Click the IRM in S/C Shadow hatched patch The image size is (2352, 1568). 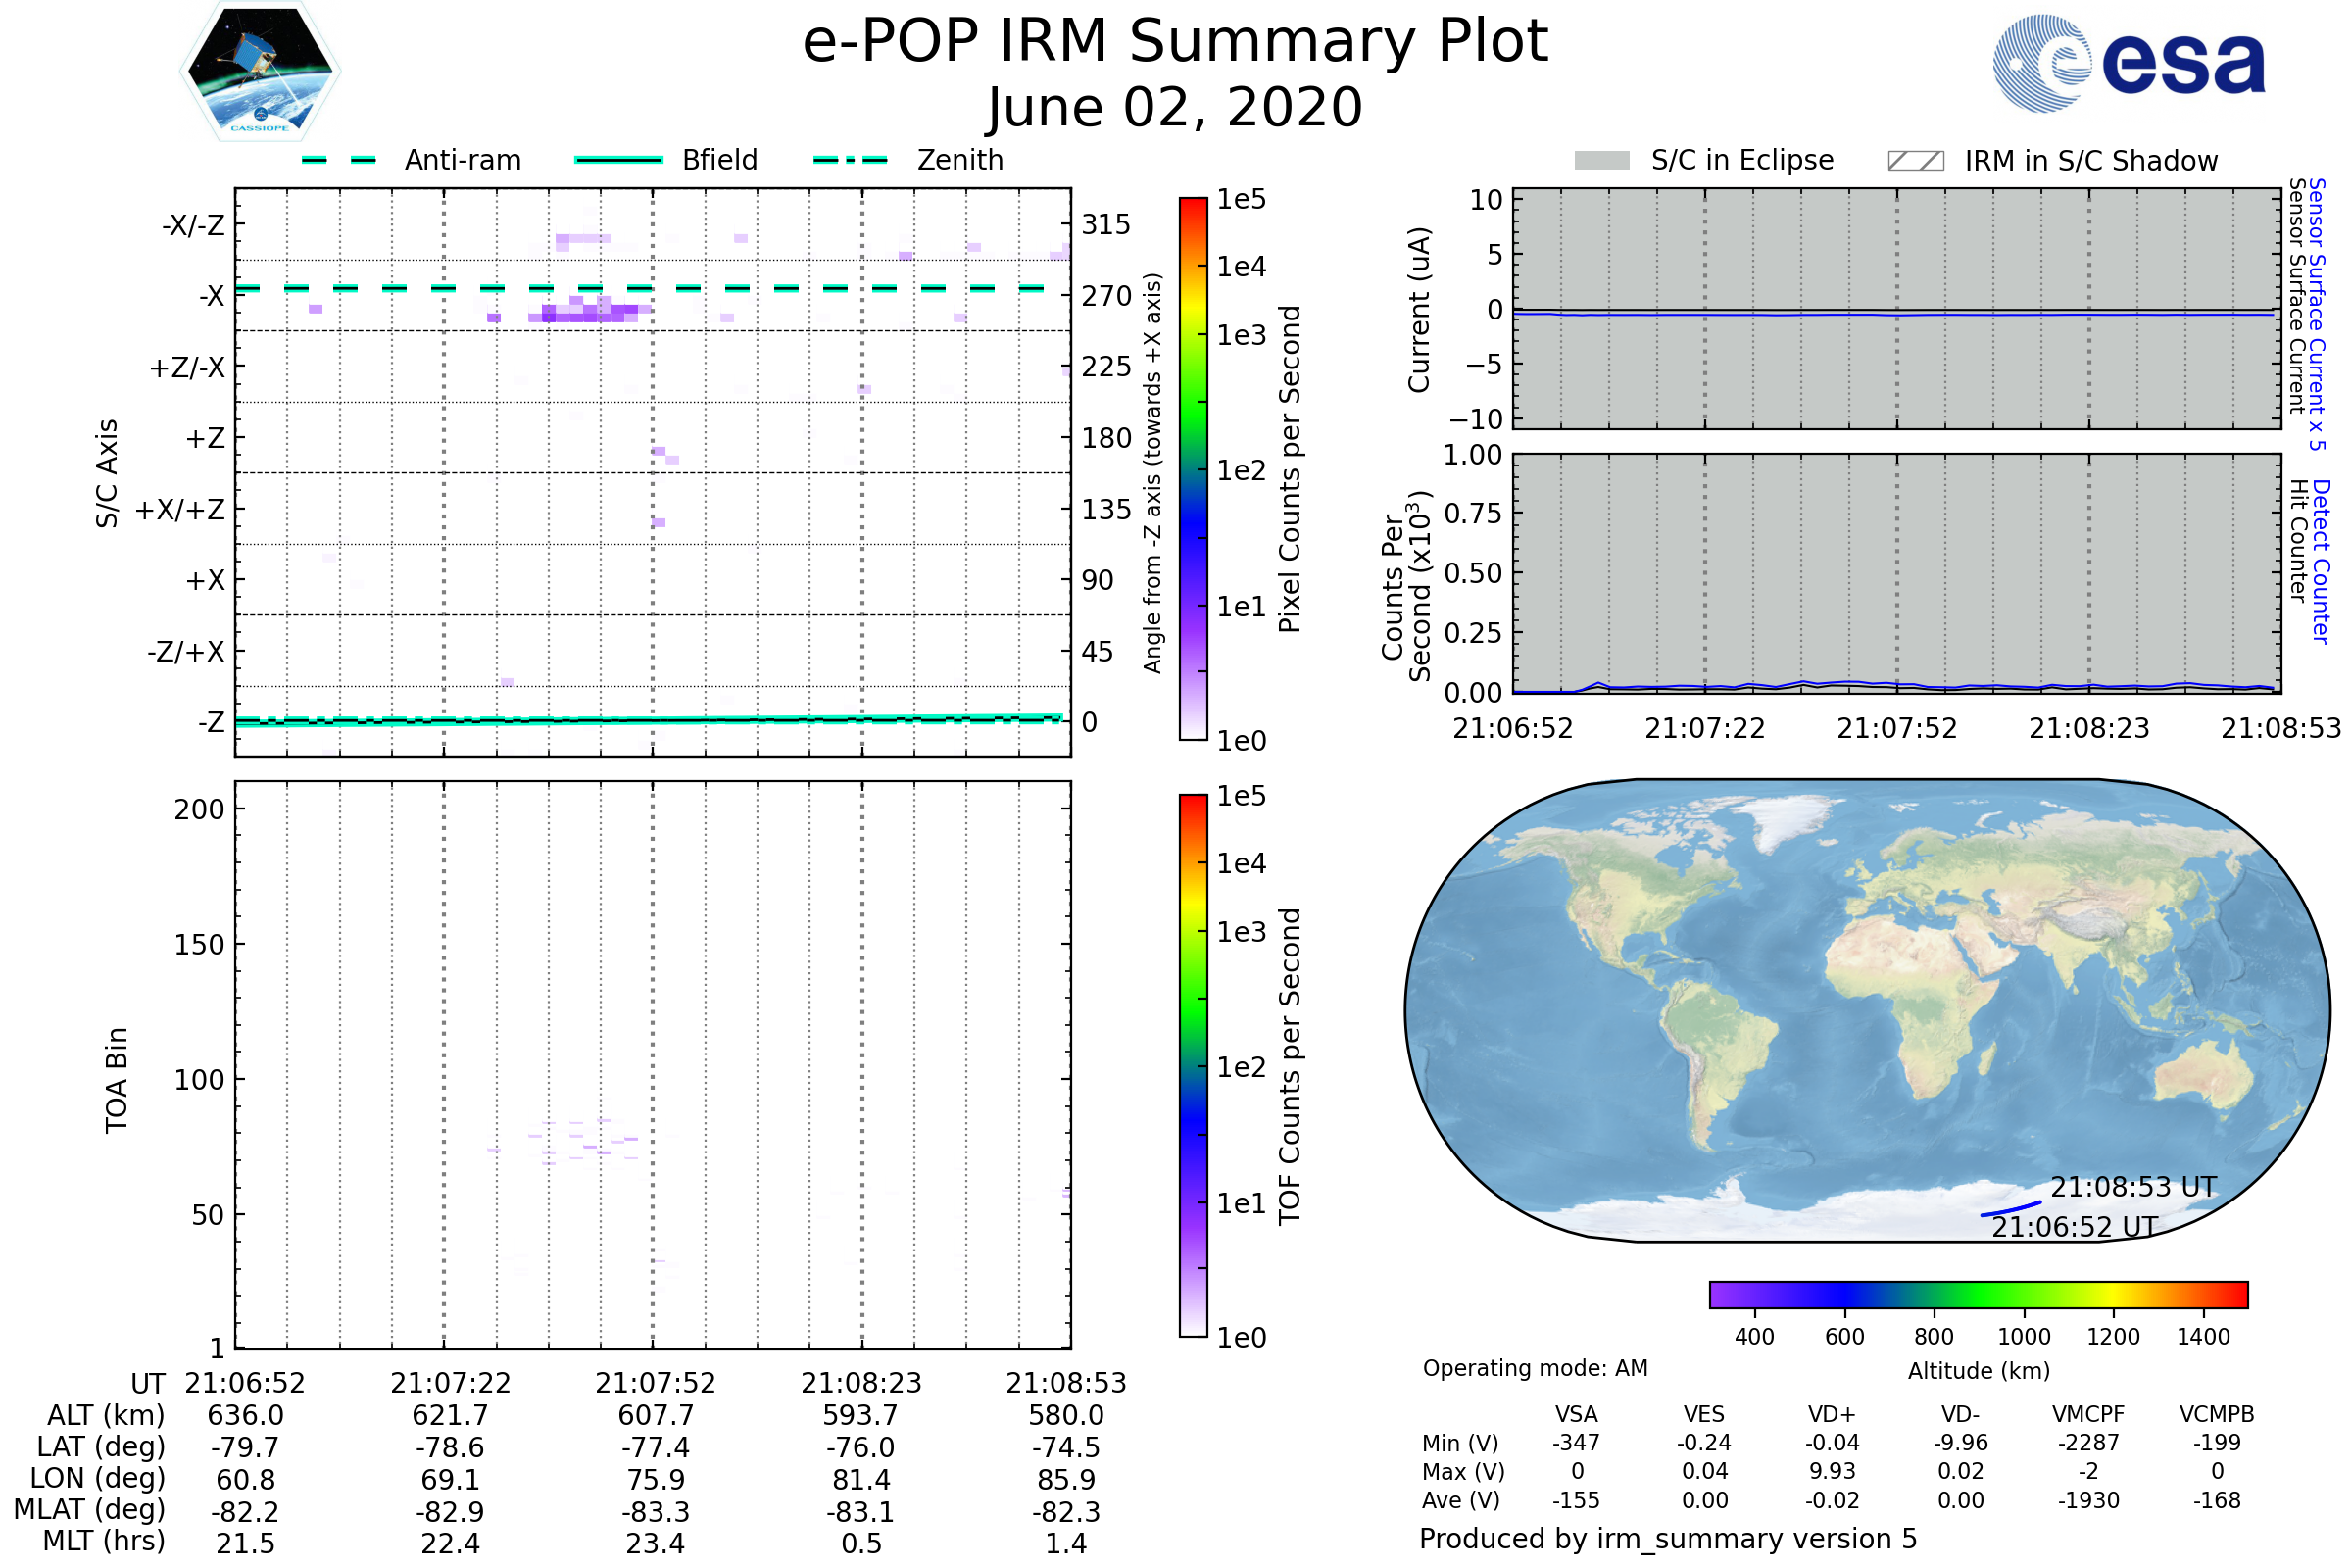coord(1915,161)
